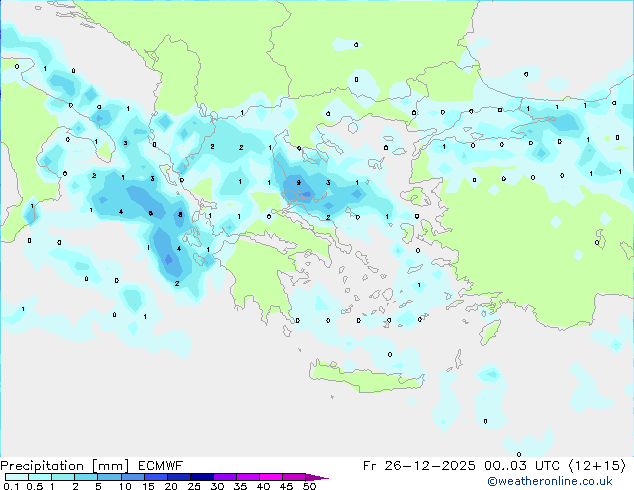Screen dimensions: 634x490
Task: Click the 2 to 5 mm legend swatch
Action: pyautogui.click(x=86, y=477)
